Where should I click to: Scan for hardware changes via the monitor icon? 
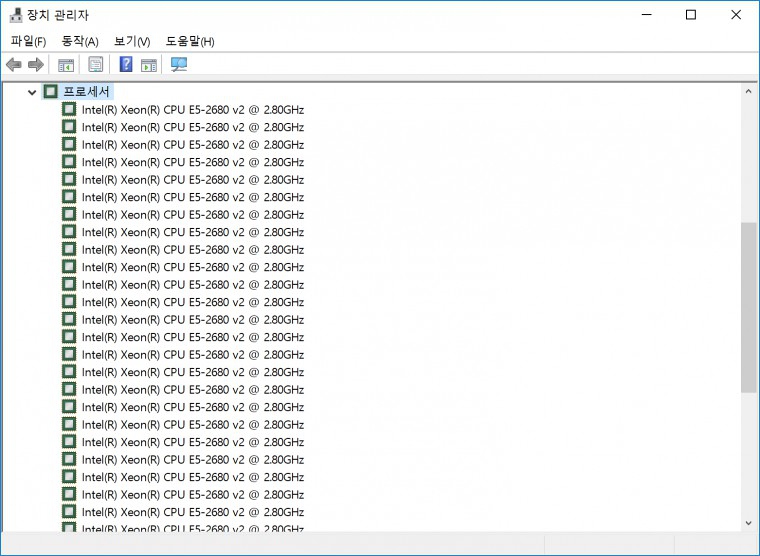pyautogui.click(x=179, y=64)
